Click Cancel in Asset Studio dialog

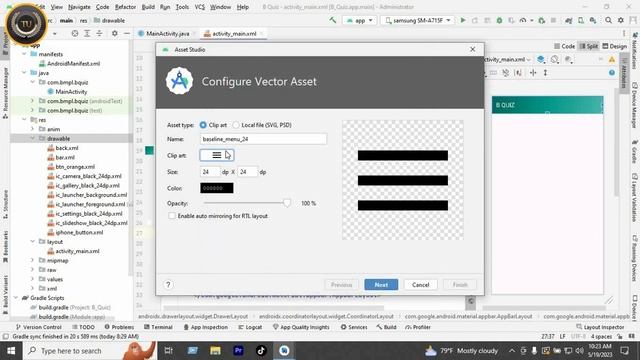point(420,285)
